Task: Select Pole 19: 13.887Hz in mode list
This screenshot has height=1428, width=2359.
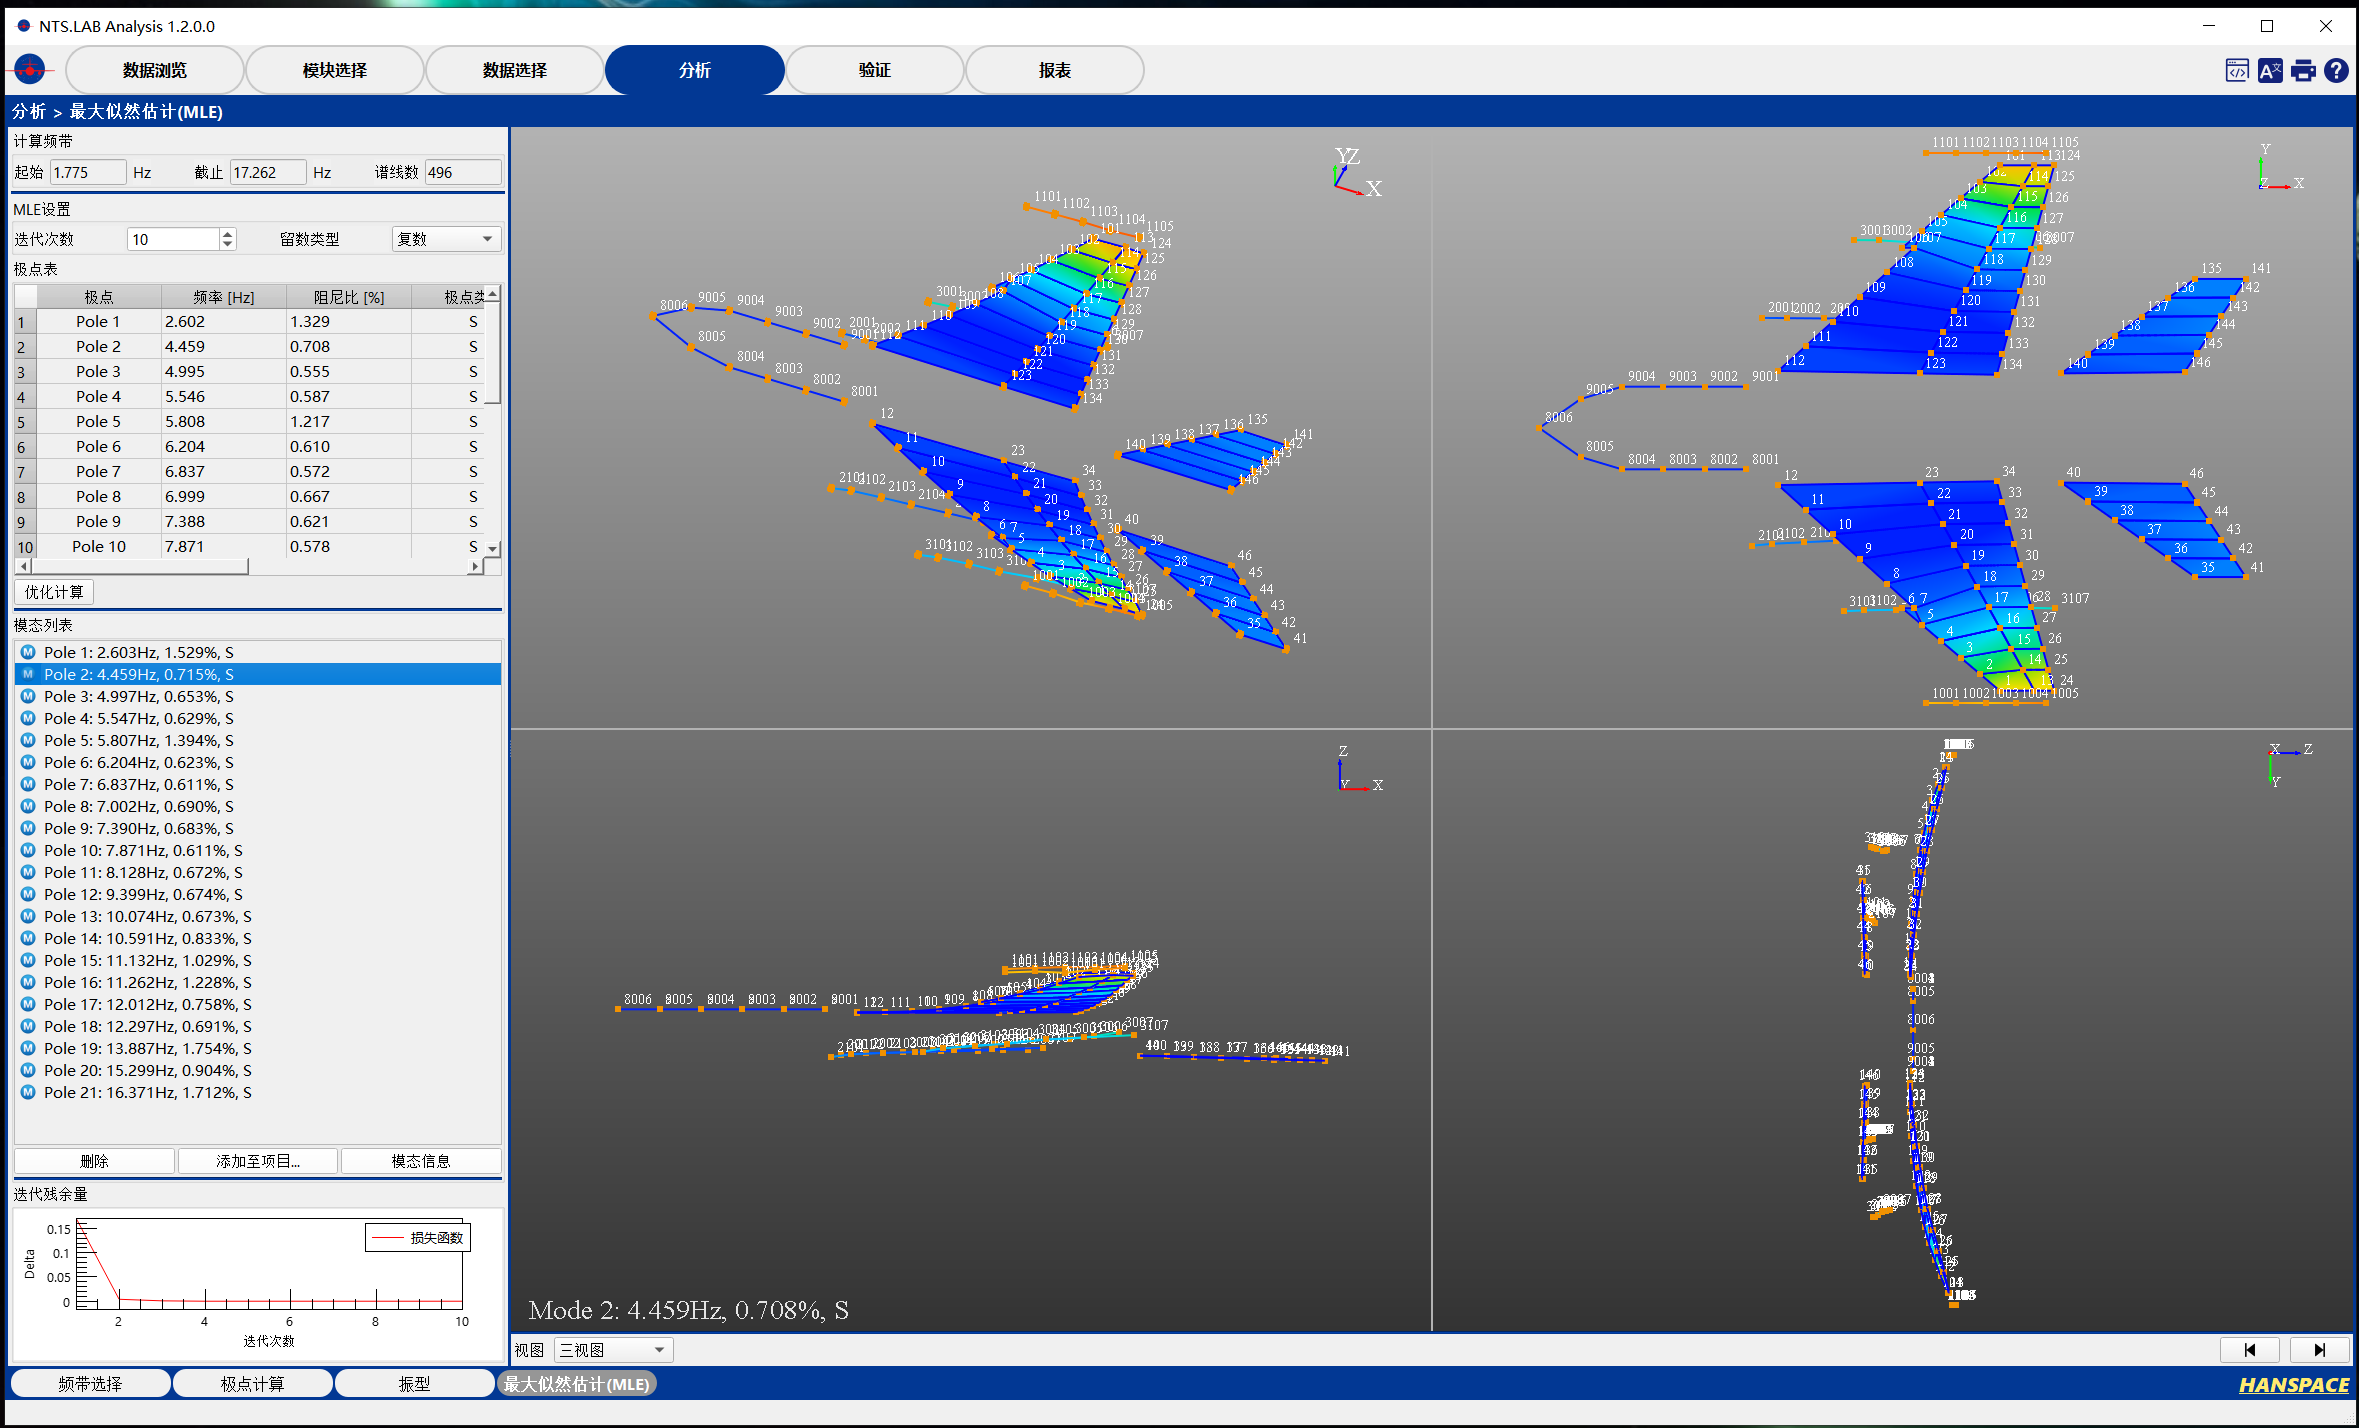Action: coord(258,1048)
